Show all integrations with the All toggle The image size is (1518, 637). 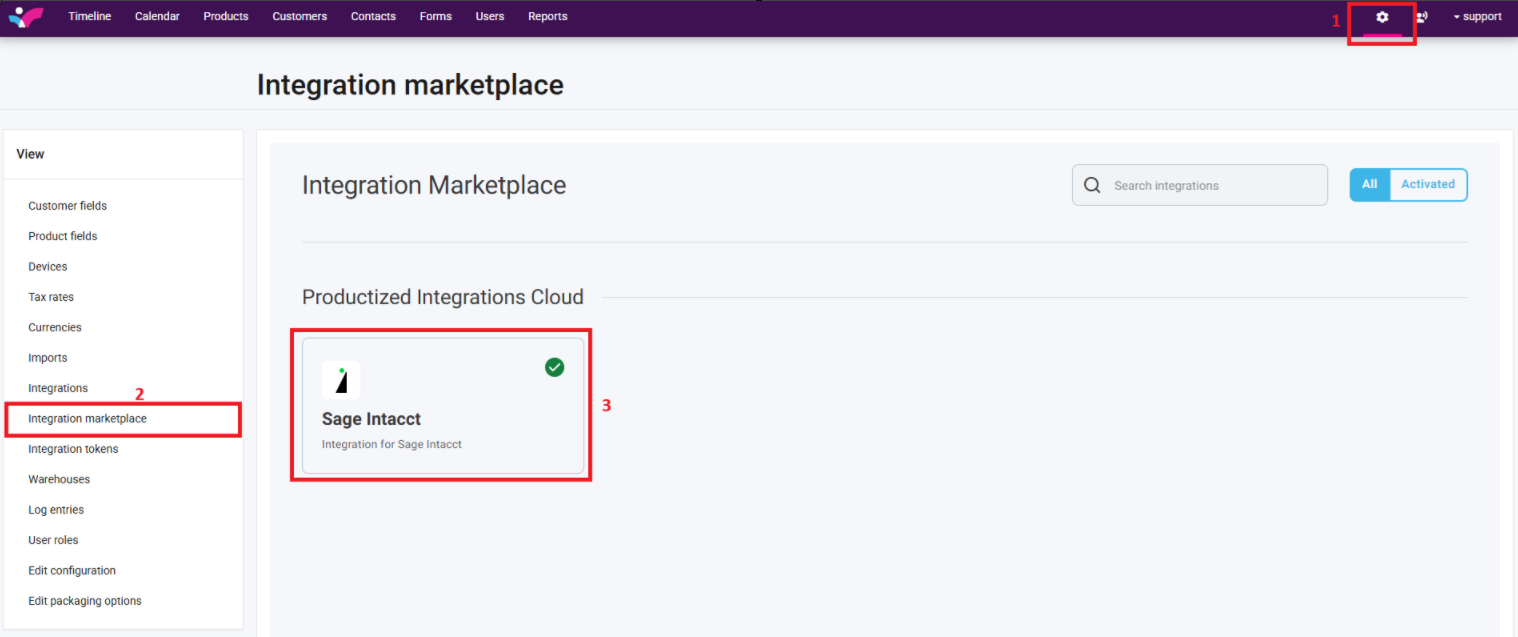pyautogui.click(x=1369, y=184)
